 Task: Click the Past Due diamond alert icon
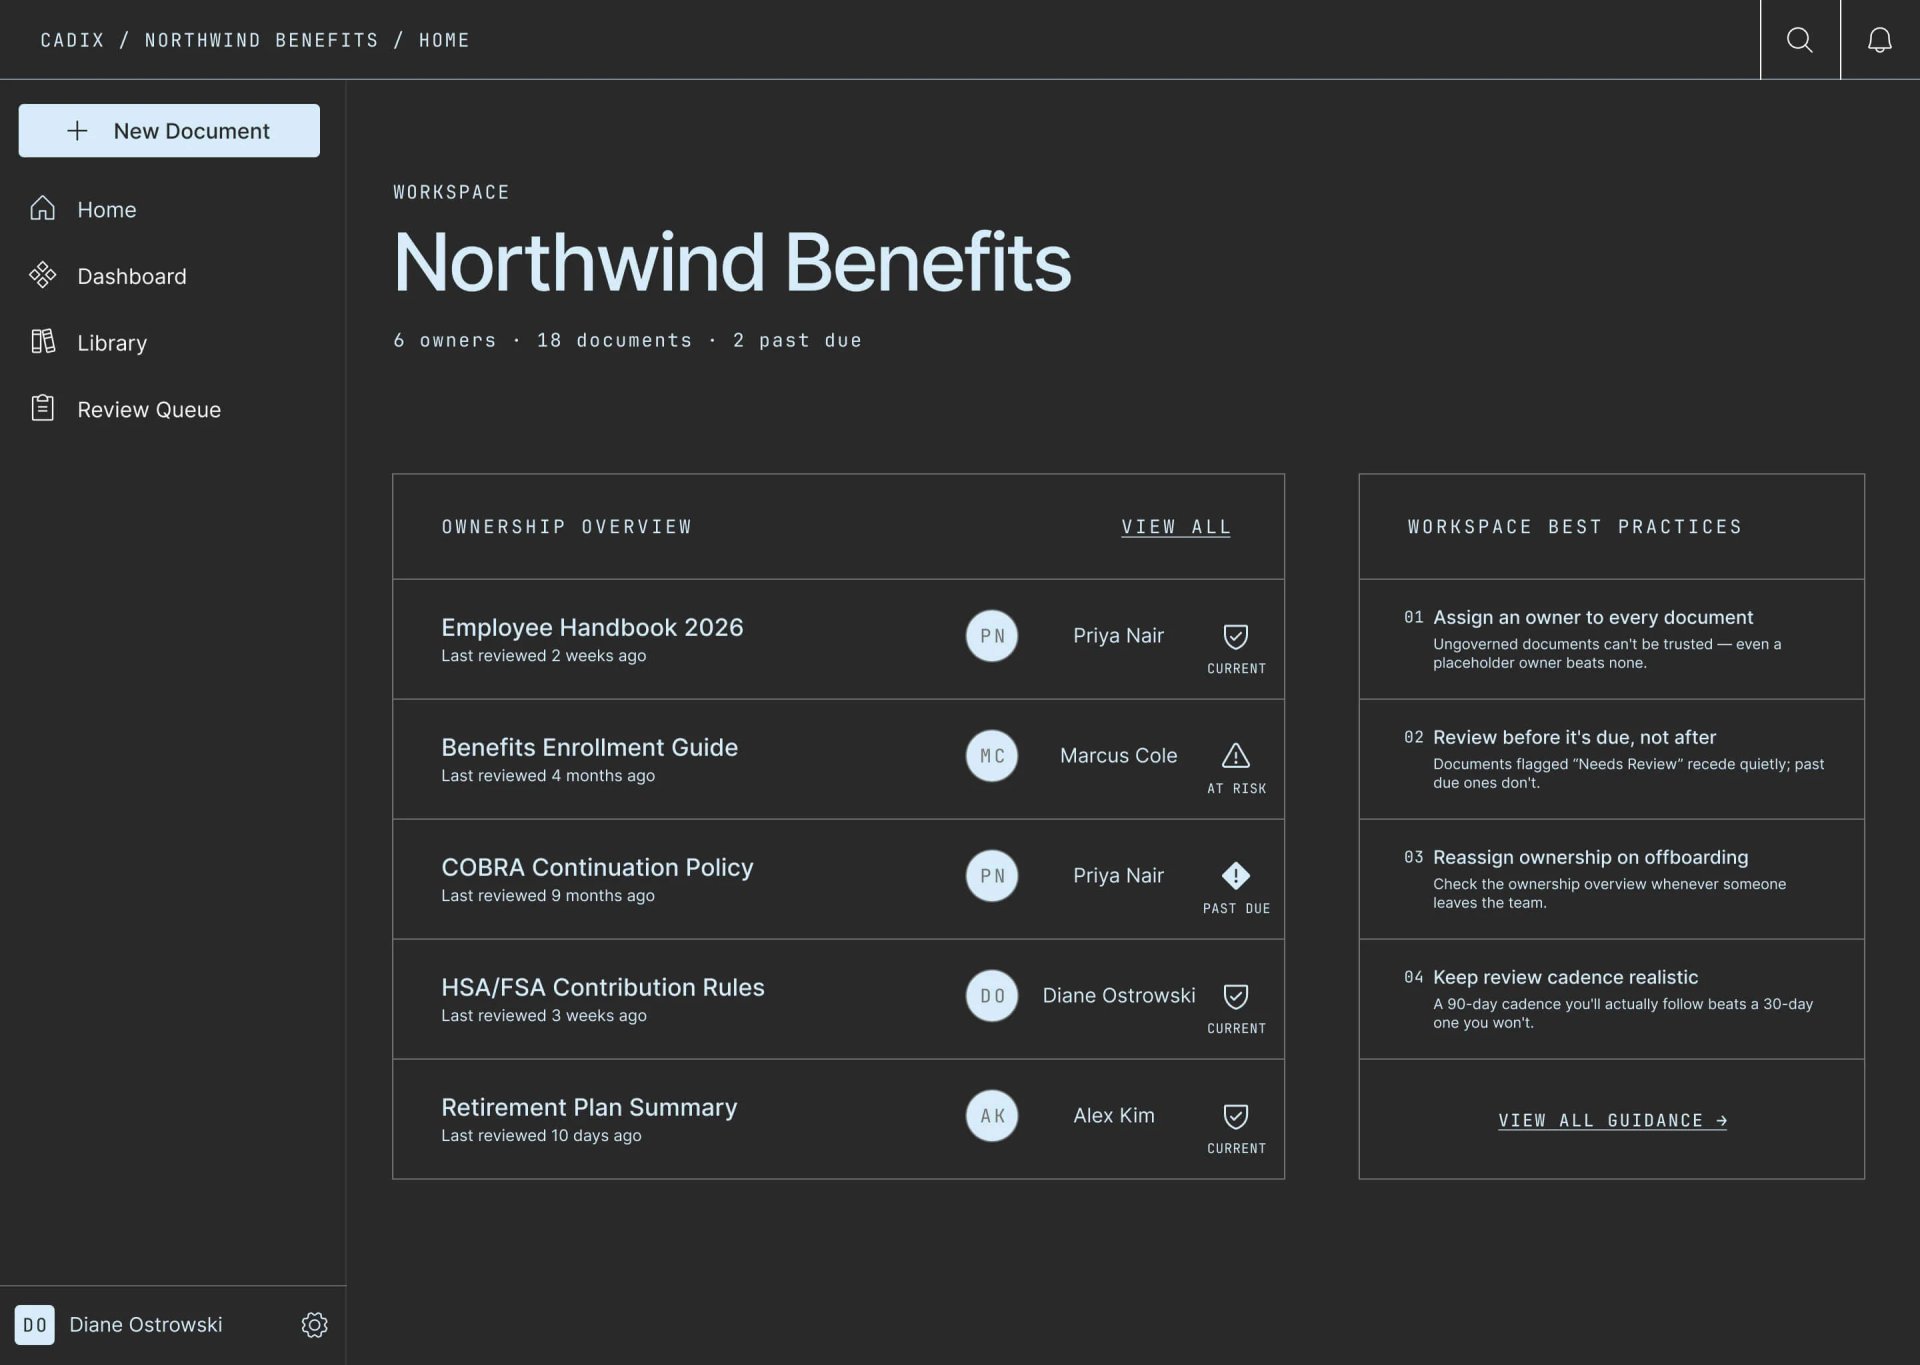1236,876
